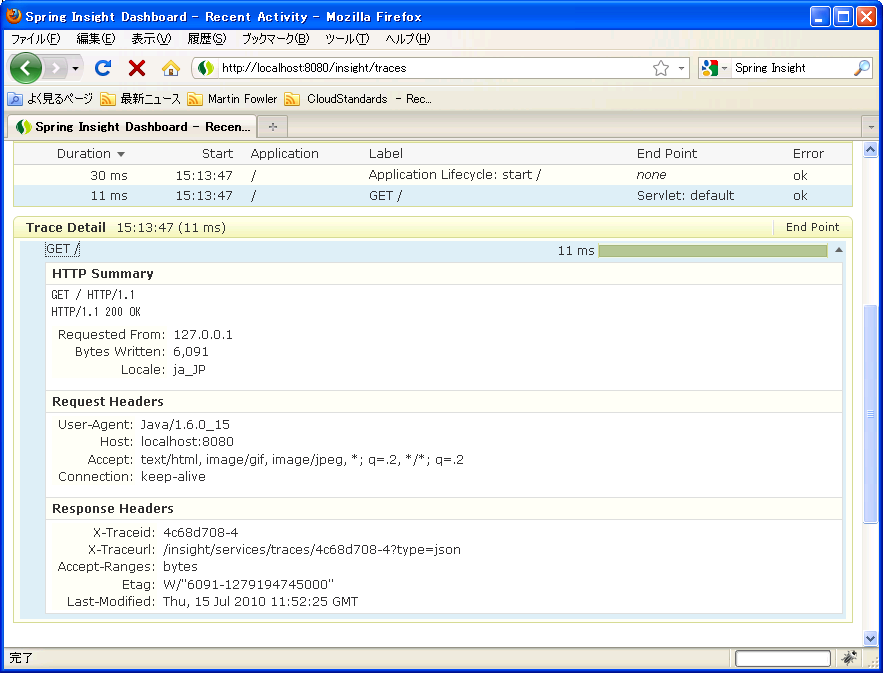The image size is (883, 673).
Task: Click the forward navigation arrow
Action: [56, 68]
